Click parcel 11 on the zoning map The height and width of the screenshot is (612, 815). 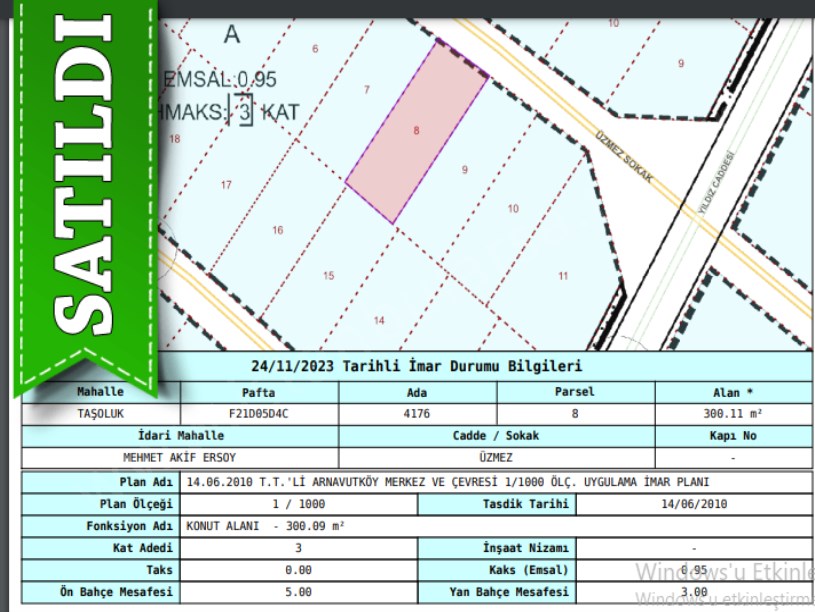(x=563, y=275)
